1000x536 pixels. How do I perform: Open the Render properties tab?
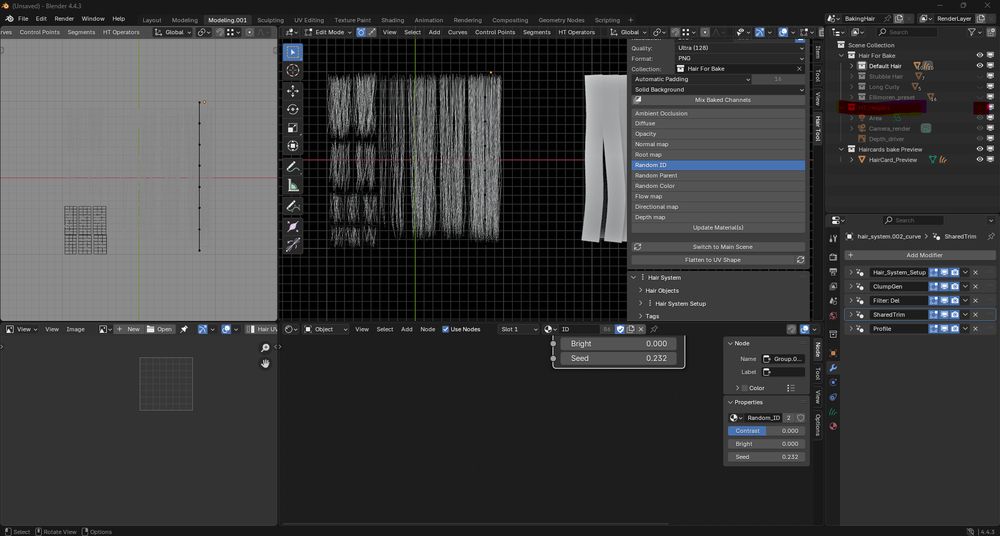click(x=833, y=257)
